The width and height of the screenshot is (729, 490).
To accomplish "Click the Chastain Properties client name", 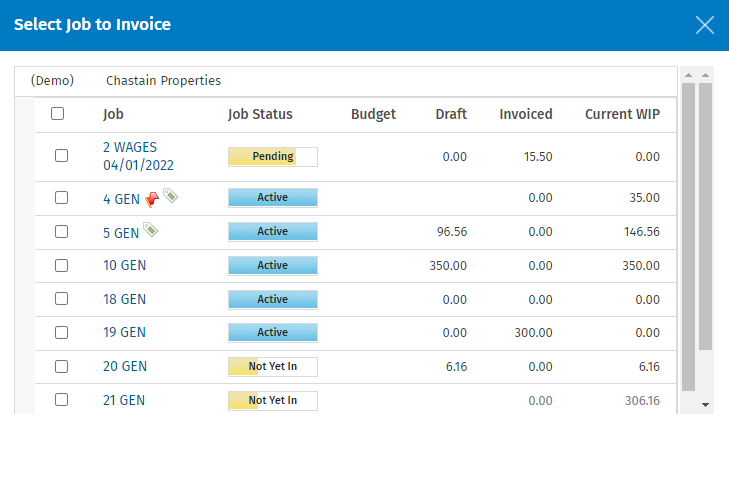I will point(163,81).
